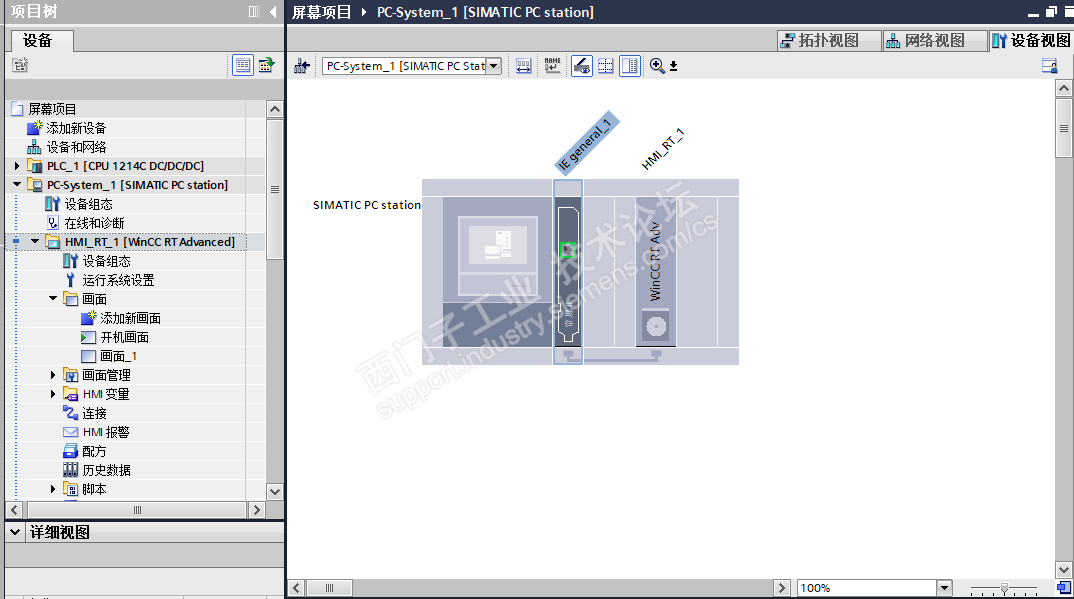Click the overview navigation icon at bottom right

click(1063, 587)
